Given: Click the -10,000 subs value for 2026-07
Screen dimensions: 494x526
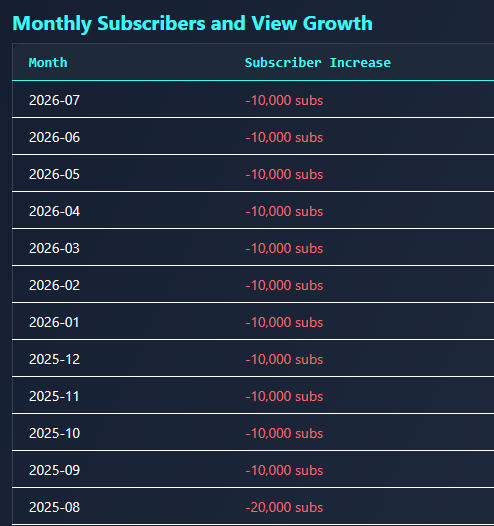Looking at the screenshot, I should click(284, 100).
